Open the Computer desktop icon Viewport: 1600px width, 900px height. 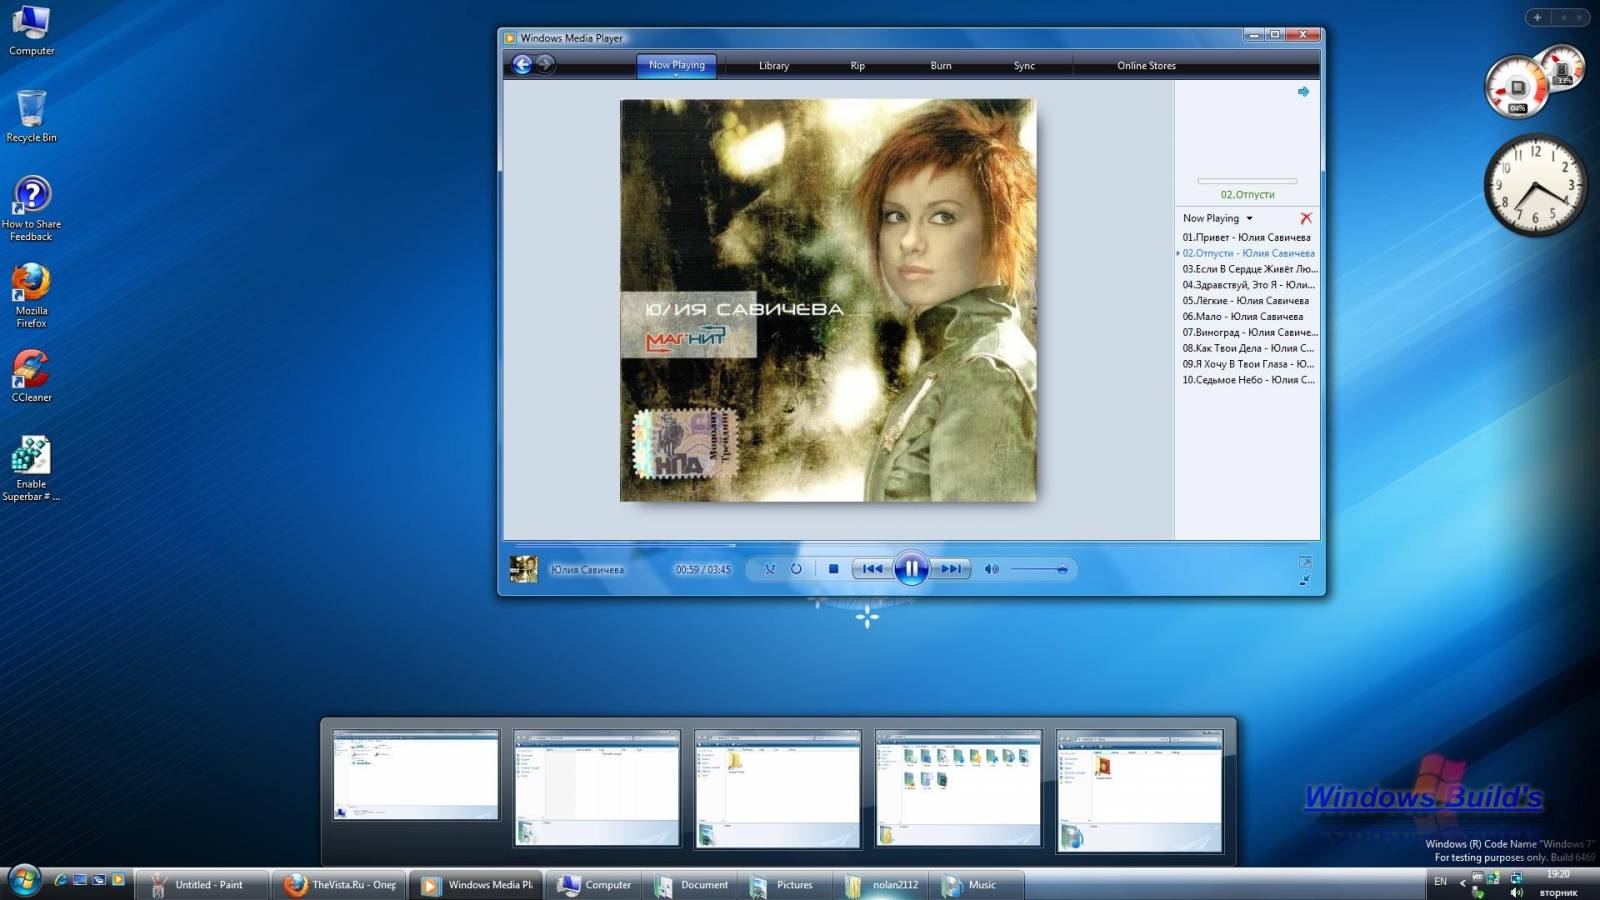click(x=32, y=30)
